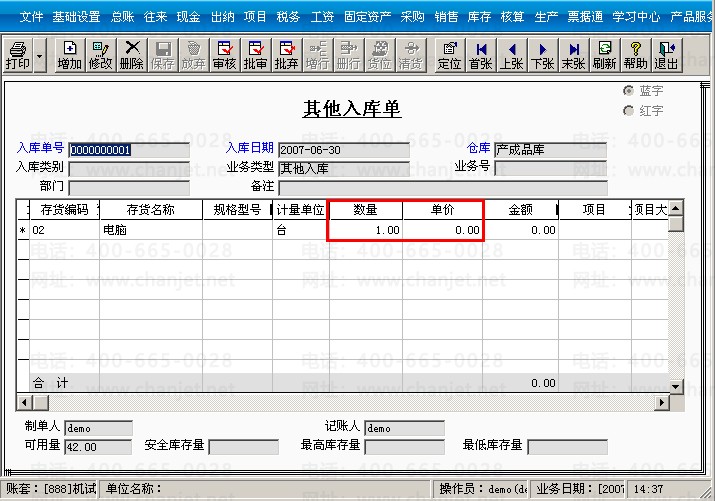Screen dimensions: 715x501
Task: Click the 入库日期 field showing 2007-06-30
Action: point(344,150)
